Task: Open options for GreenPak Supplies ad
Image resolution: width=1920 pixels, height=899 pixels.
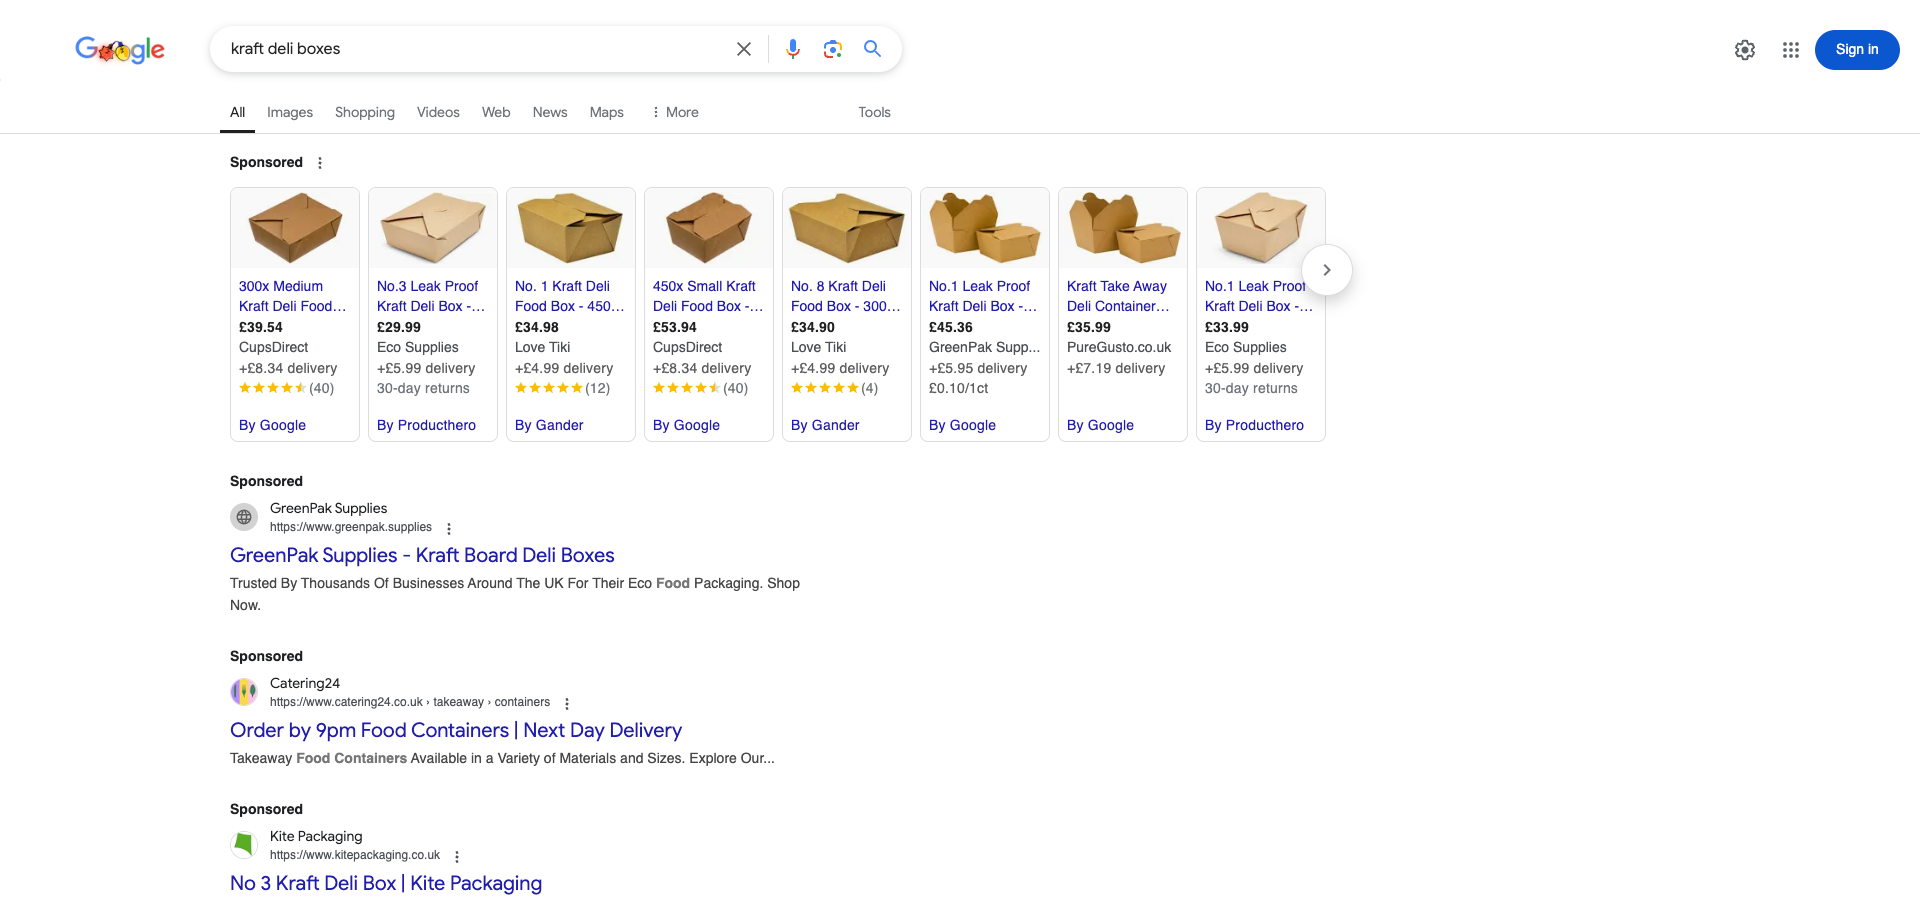Action: click(x=449, y=528)
